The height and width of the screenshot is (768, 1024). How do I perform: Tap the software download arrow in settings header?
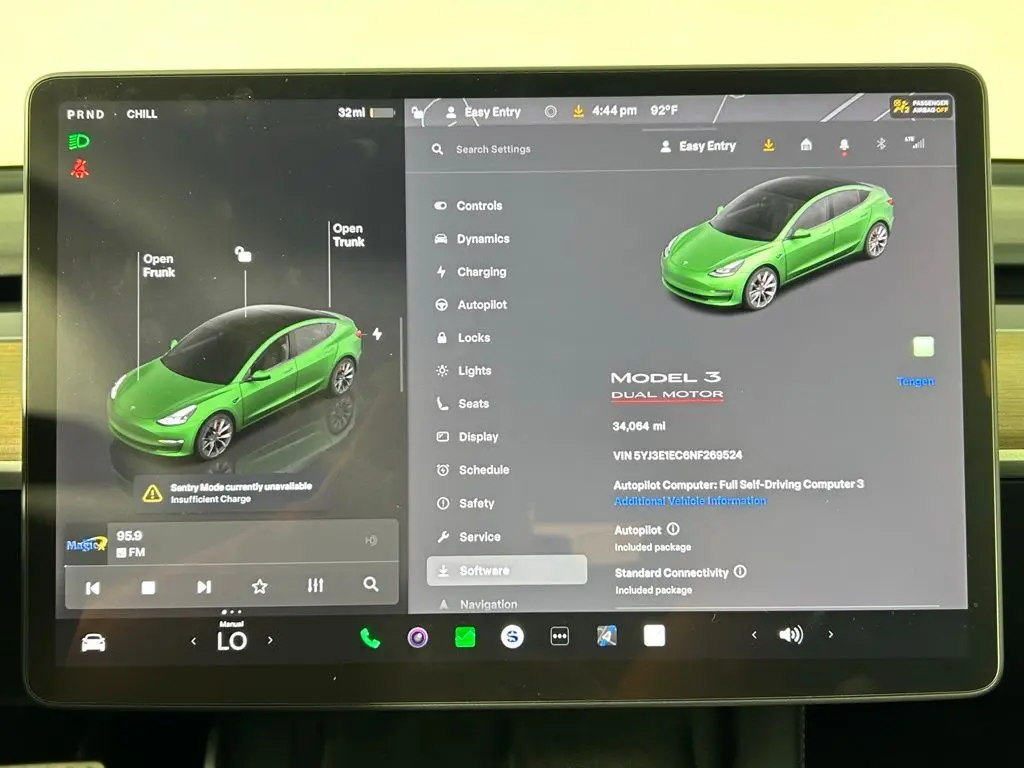[769, 145]
